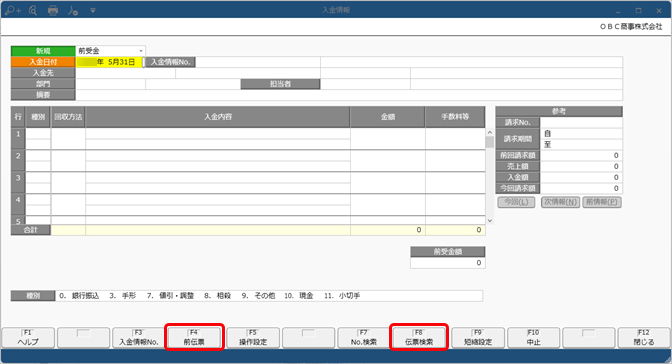This screenshot has height=364, width=672.
Task: Search slips with F8 伝票検索
Action: (419, 337)
